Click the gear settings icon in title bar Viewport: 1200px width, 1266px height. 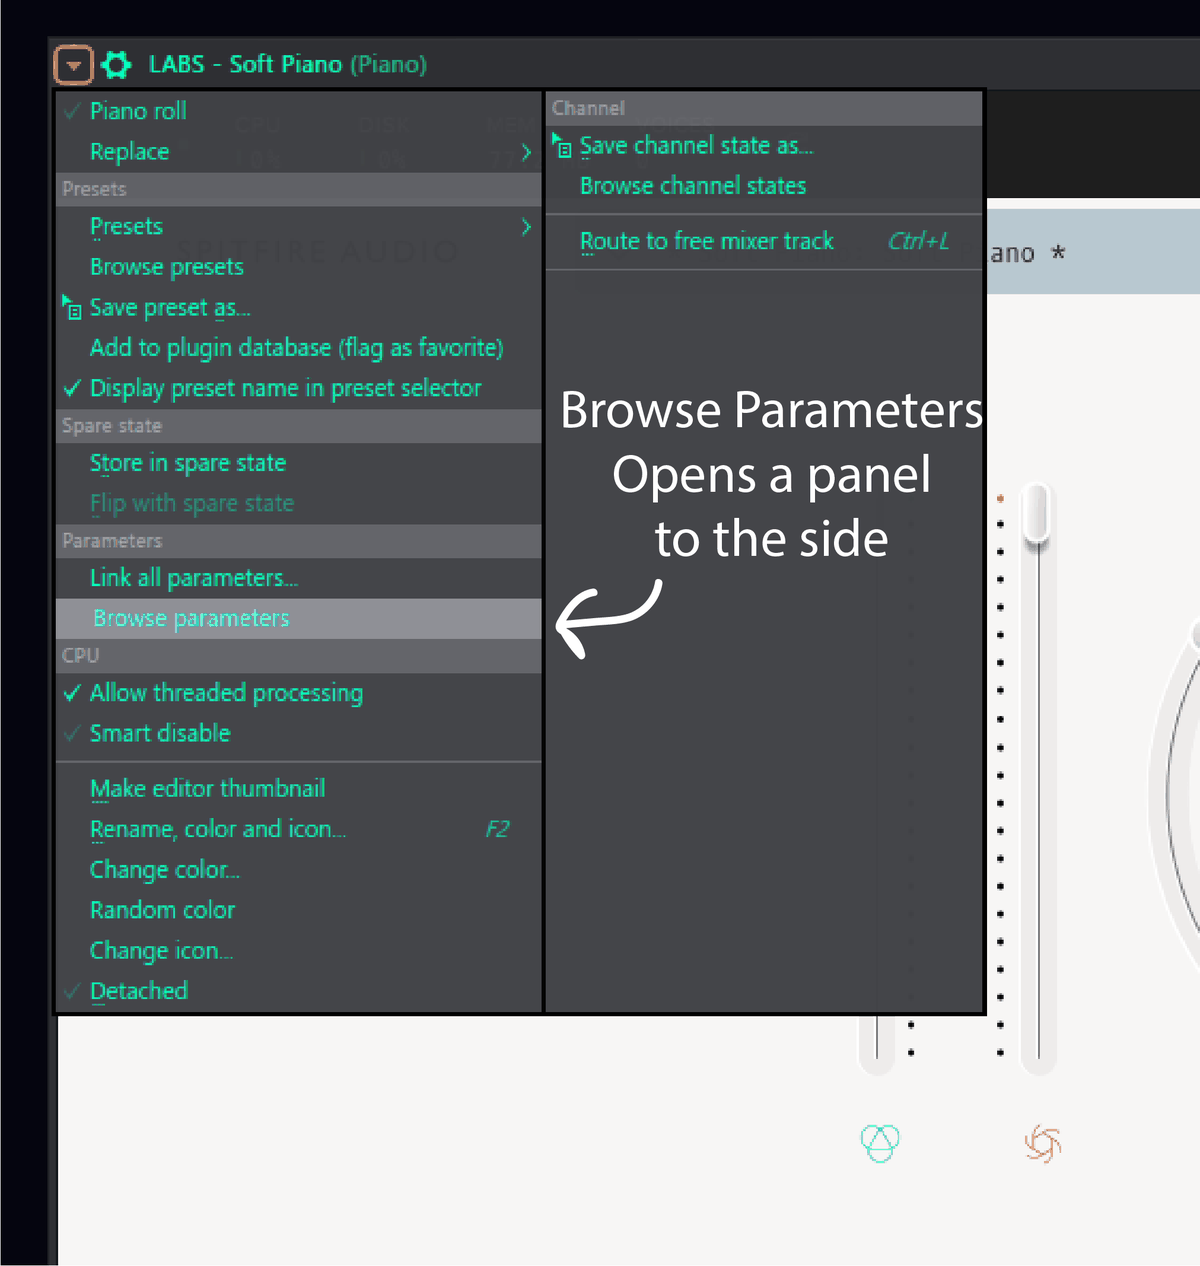(116, 65)
